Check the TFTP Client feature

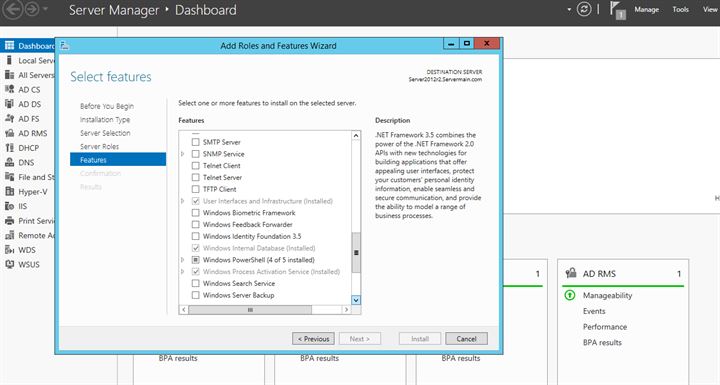(196, 189)
